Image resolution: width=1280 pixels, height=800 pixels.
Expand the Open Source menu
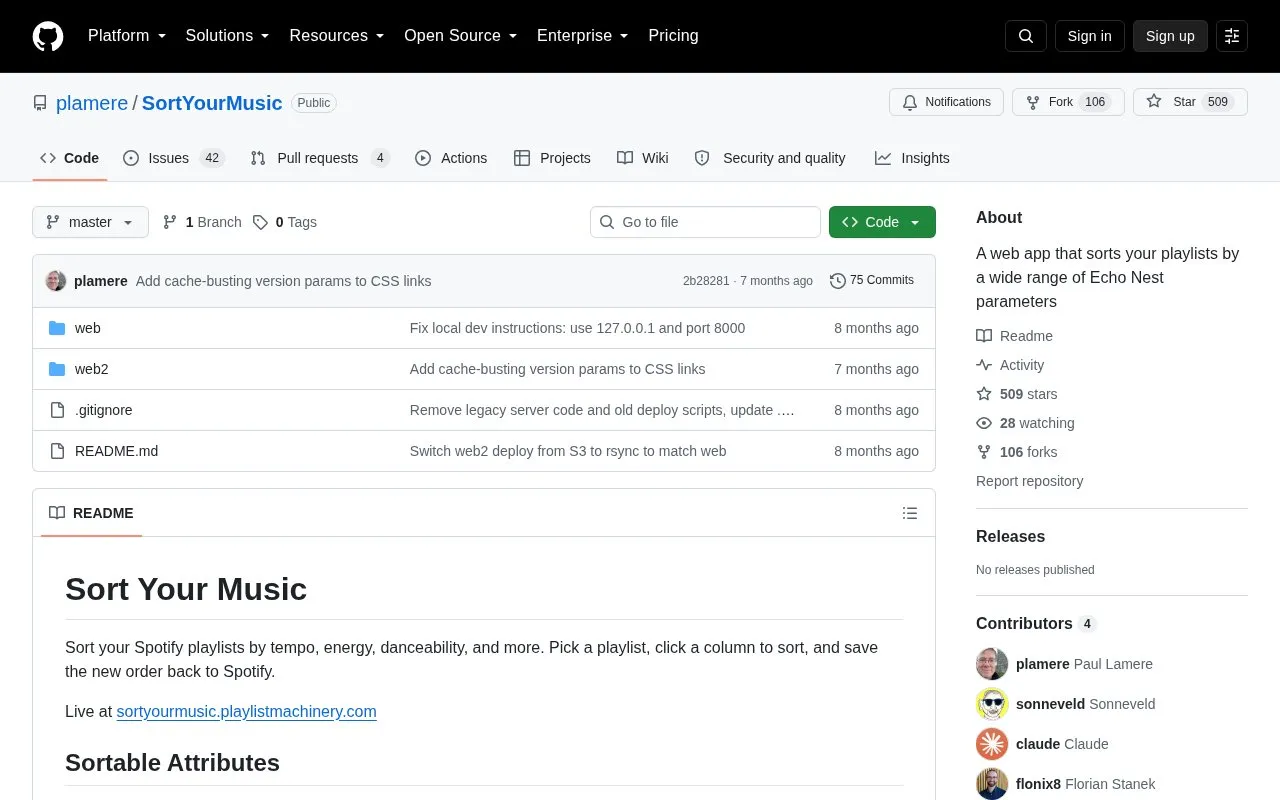[x=461, y=36]
